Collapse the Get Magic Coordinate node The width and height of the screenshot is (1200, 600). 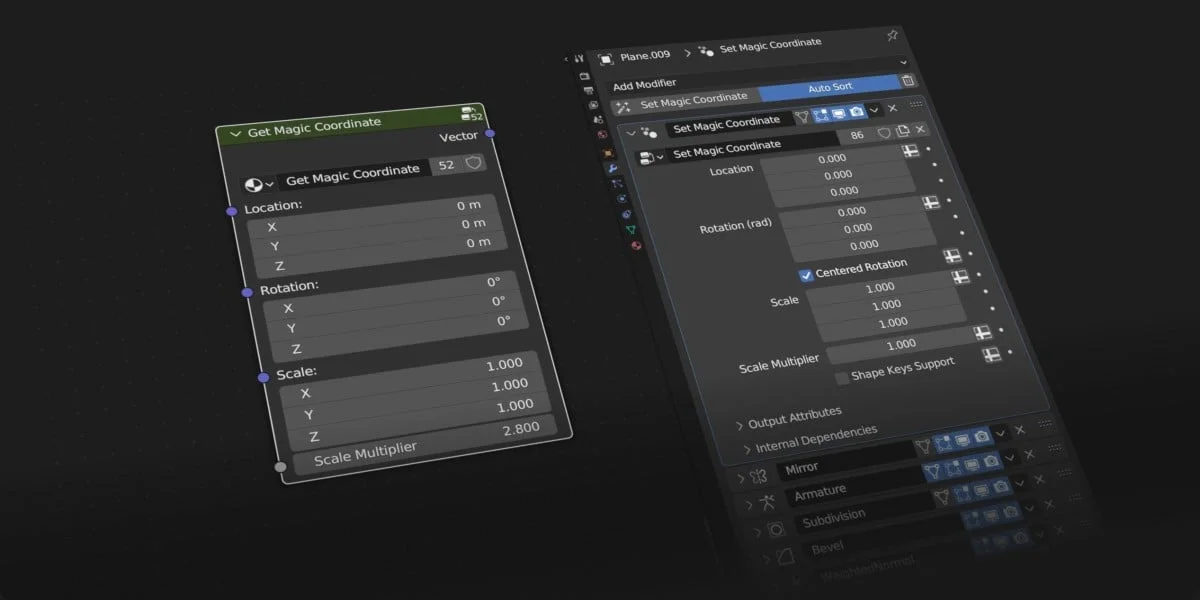pos(236,133)
